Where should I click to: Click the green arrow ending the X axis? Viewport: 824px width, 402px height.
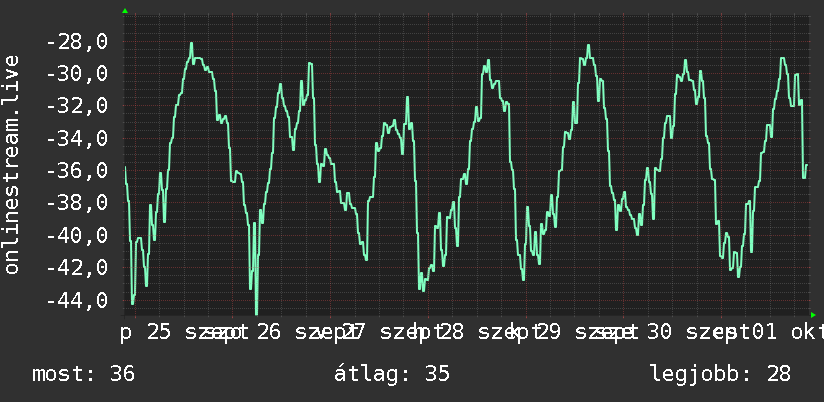(813, 315)
